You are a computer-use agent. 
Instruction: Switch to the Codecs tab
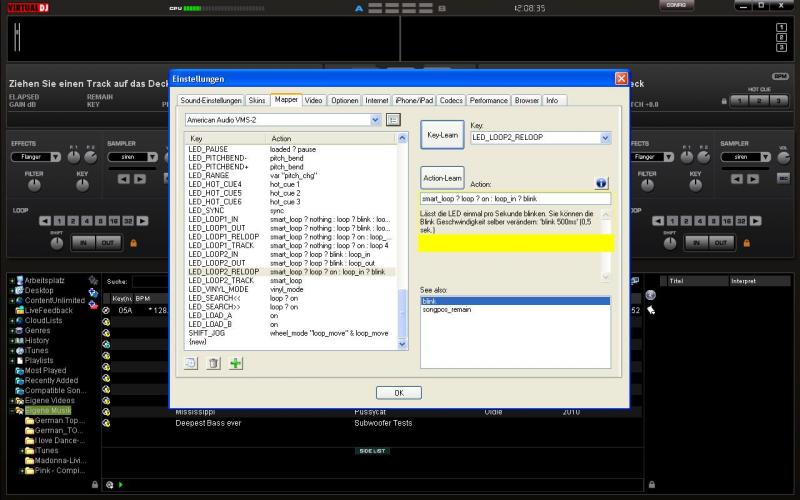(451, 100)
